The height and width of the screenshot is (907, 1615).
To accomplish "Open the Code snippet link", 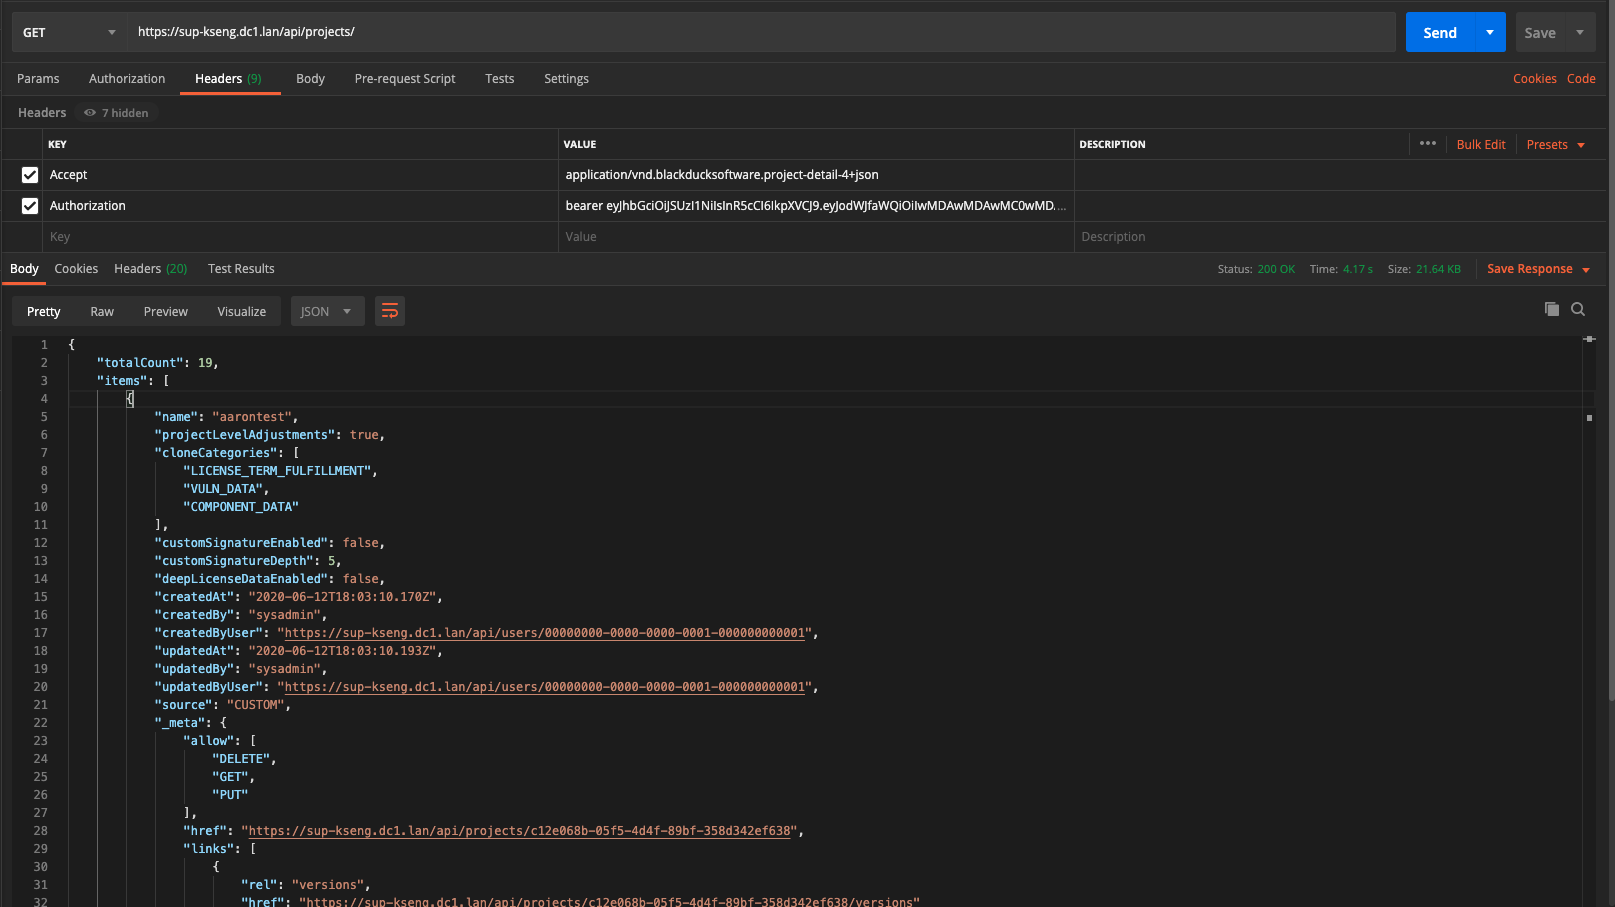I will (1581, 79).
